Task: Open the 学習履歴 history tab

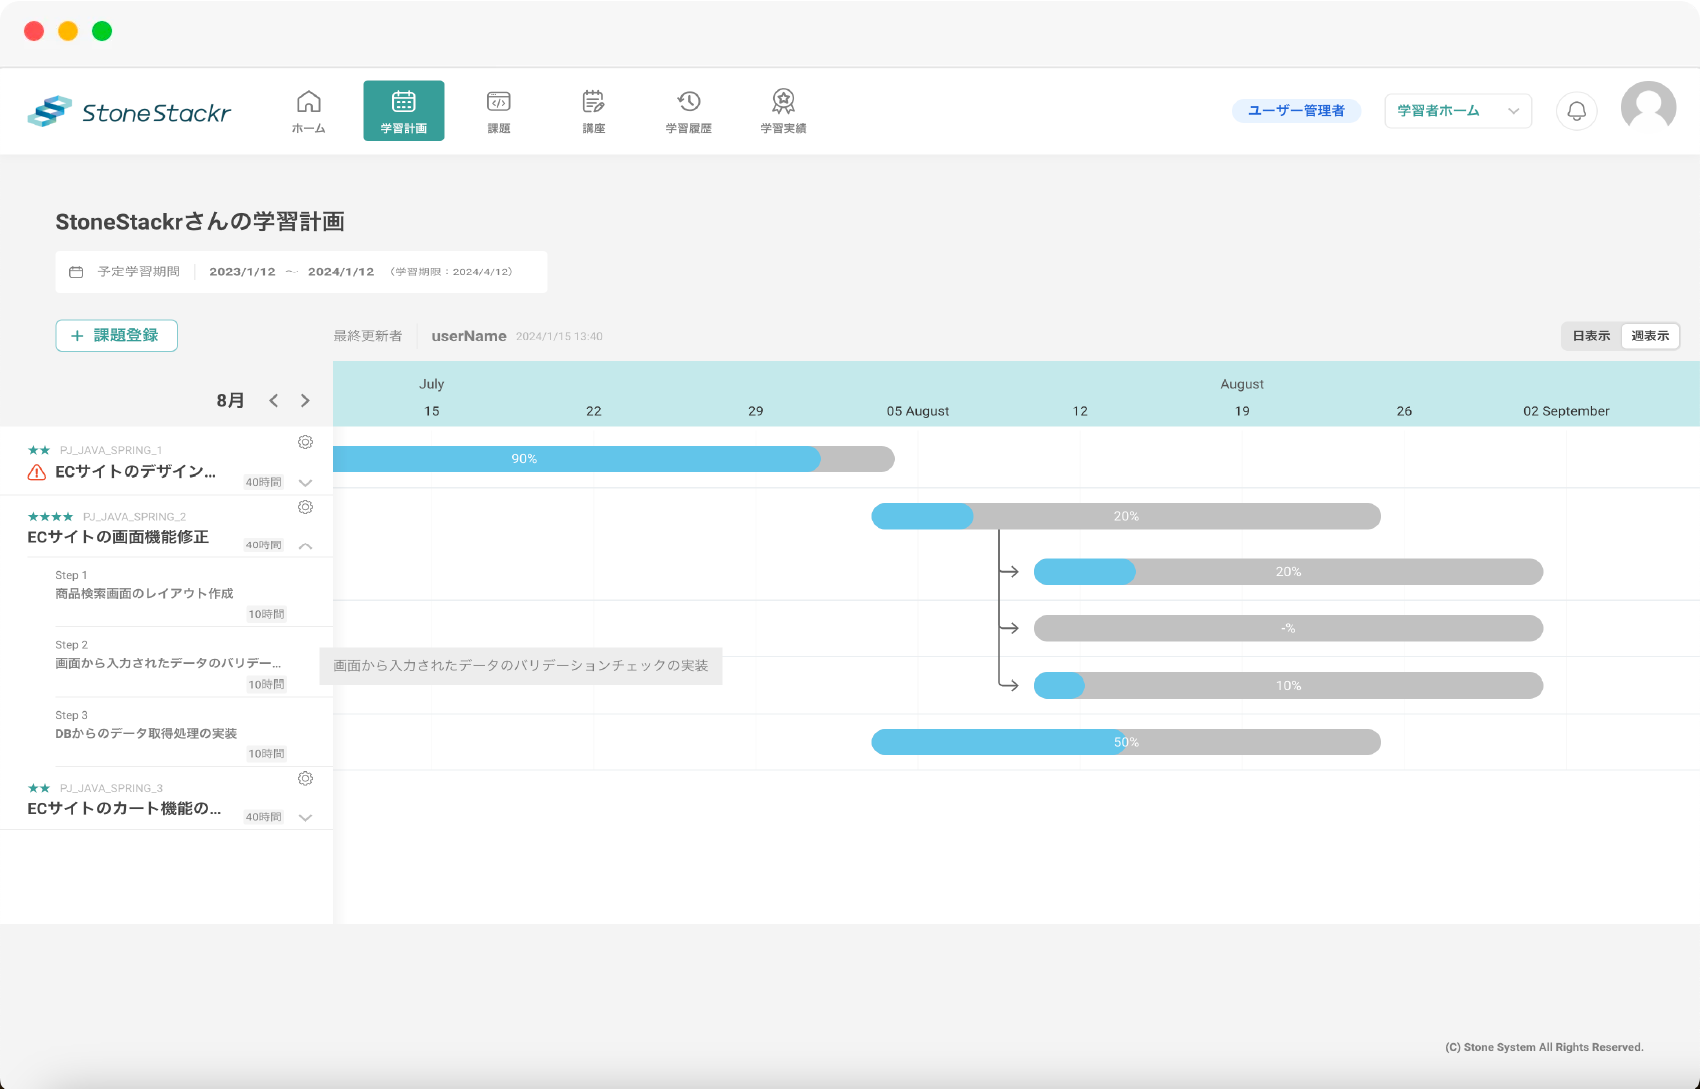Action: [689, 111]
